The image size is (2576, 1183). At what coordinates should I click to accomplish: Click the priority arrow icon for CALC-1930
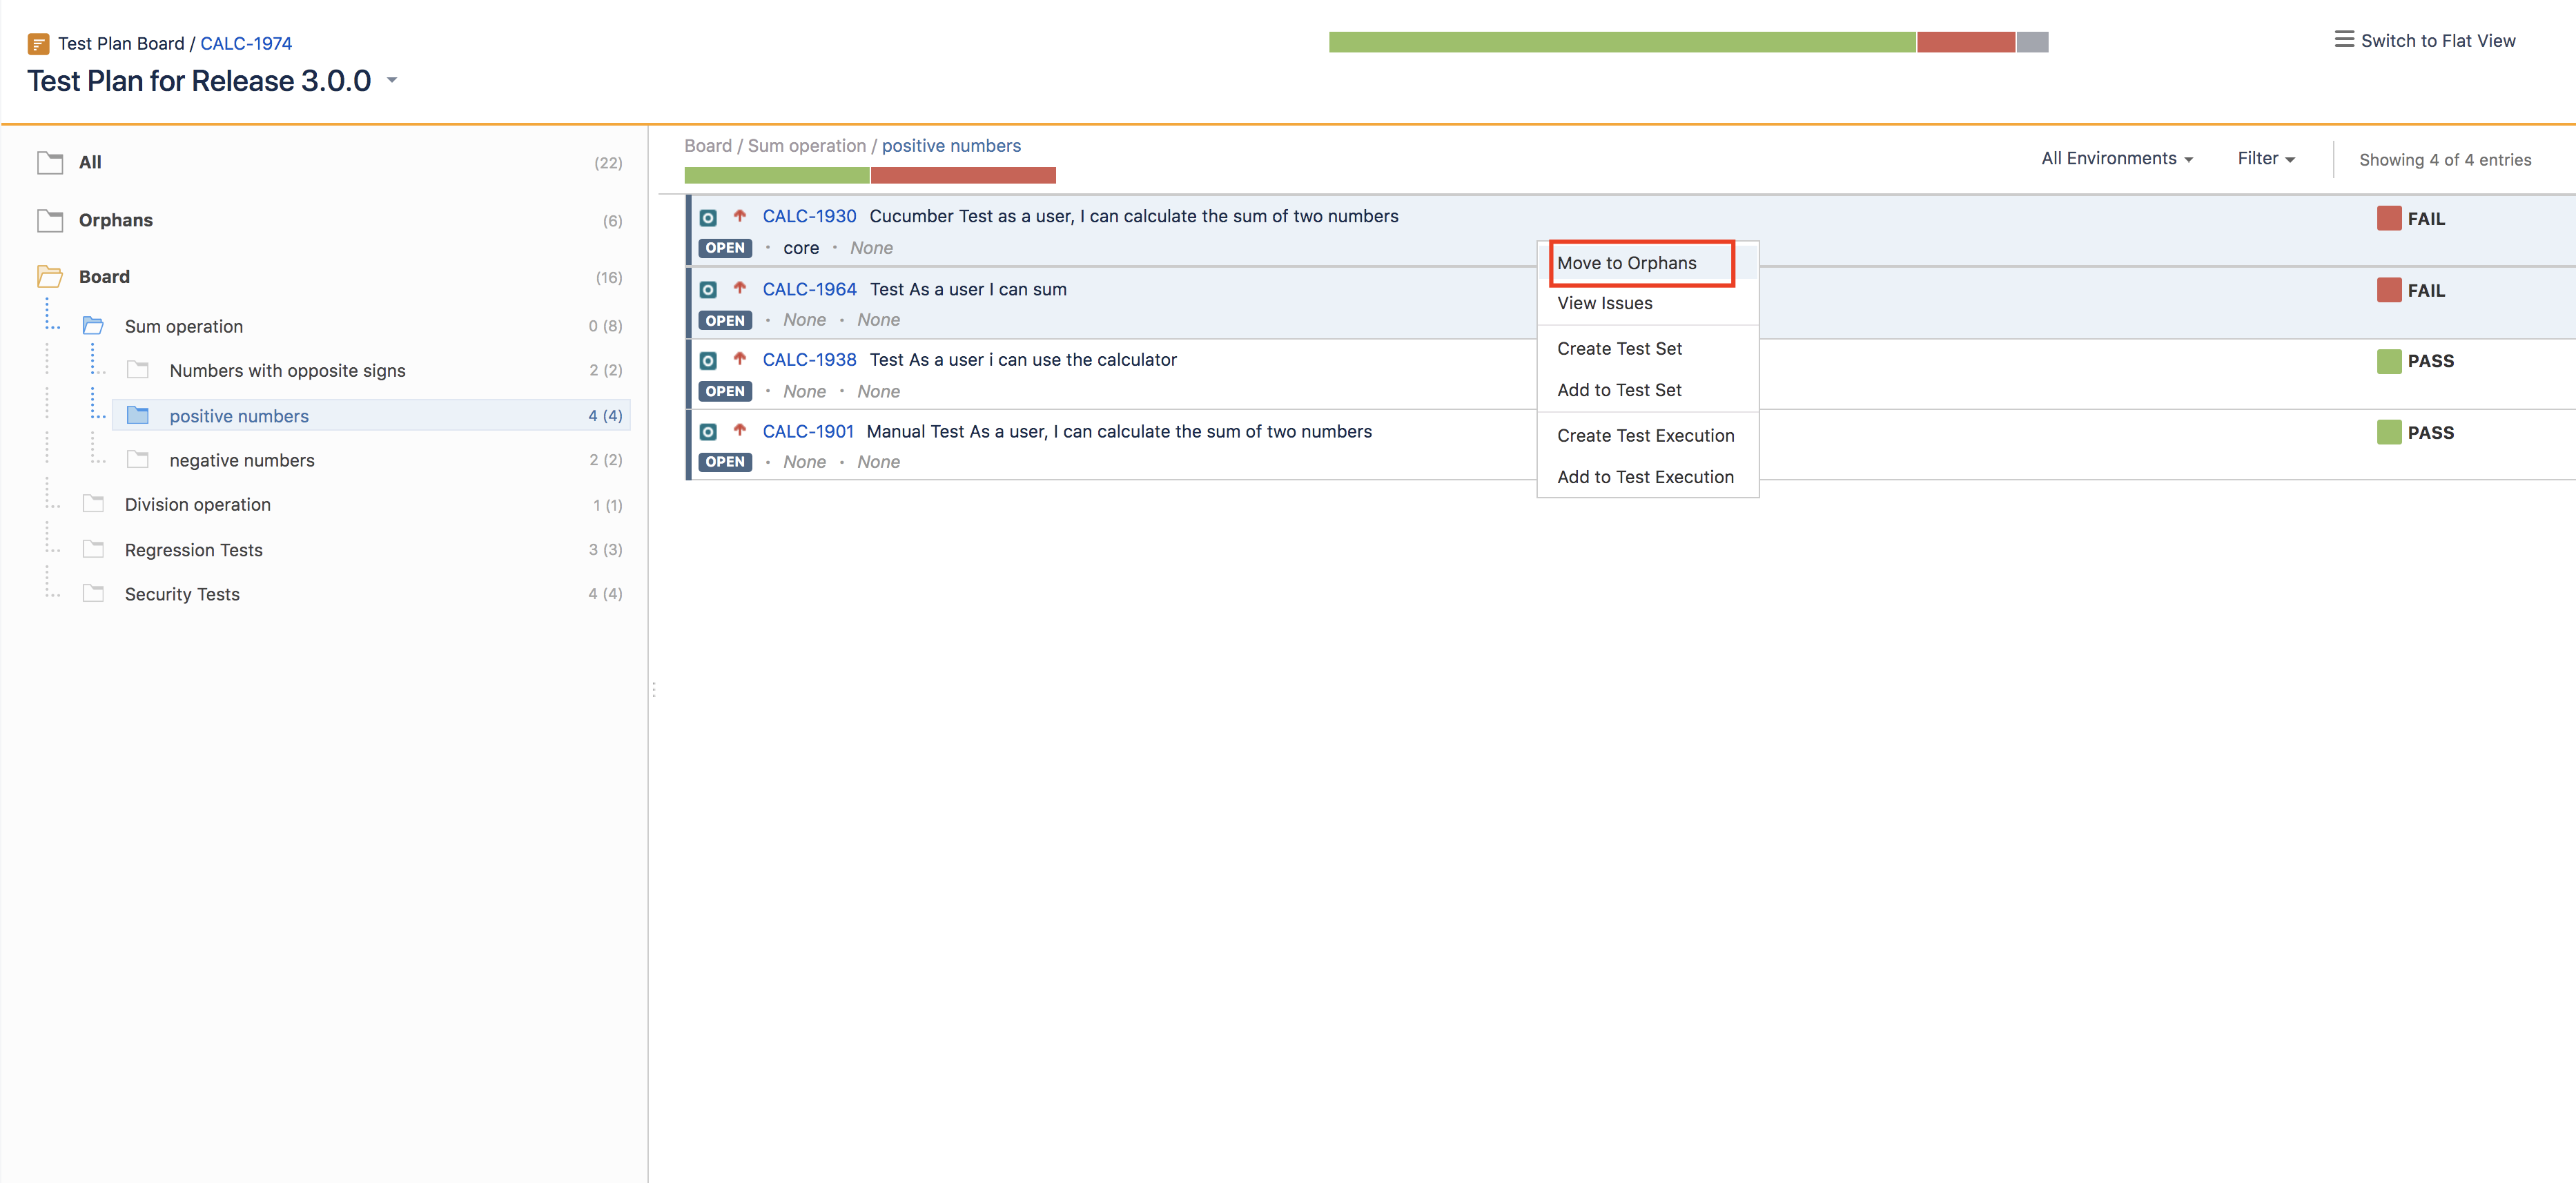[740, 216]
